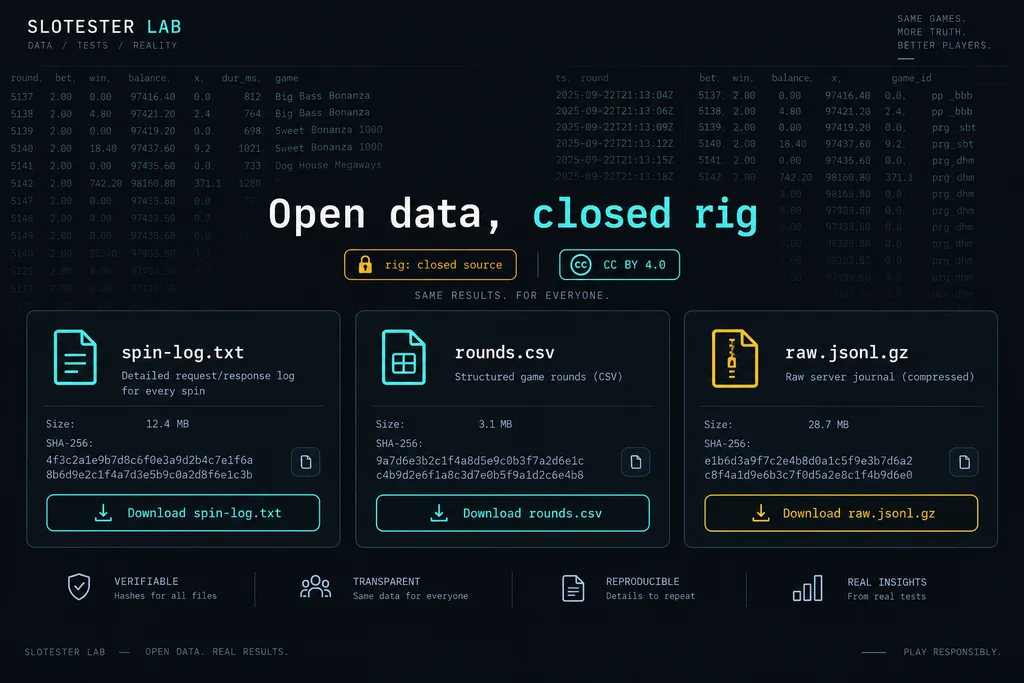1024x683 pixels.
Task: Click 'OPEN DATA. REAL RESULTS.' footer text
Action: (x=216, y=652)
